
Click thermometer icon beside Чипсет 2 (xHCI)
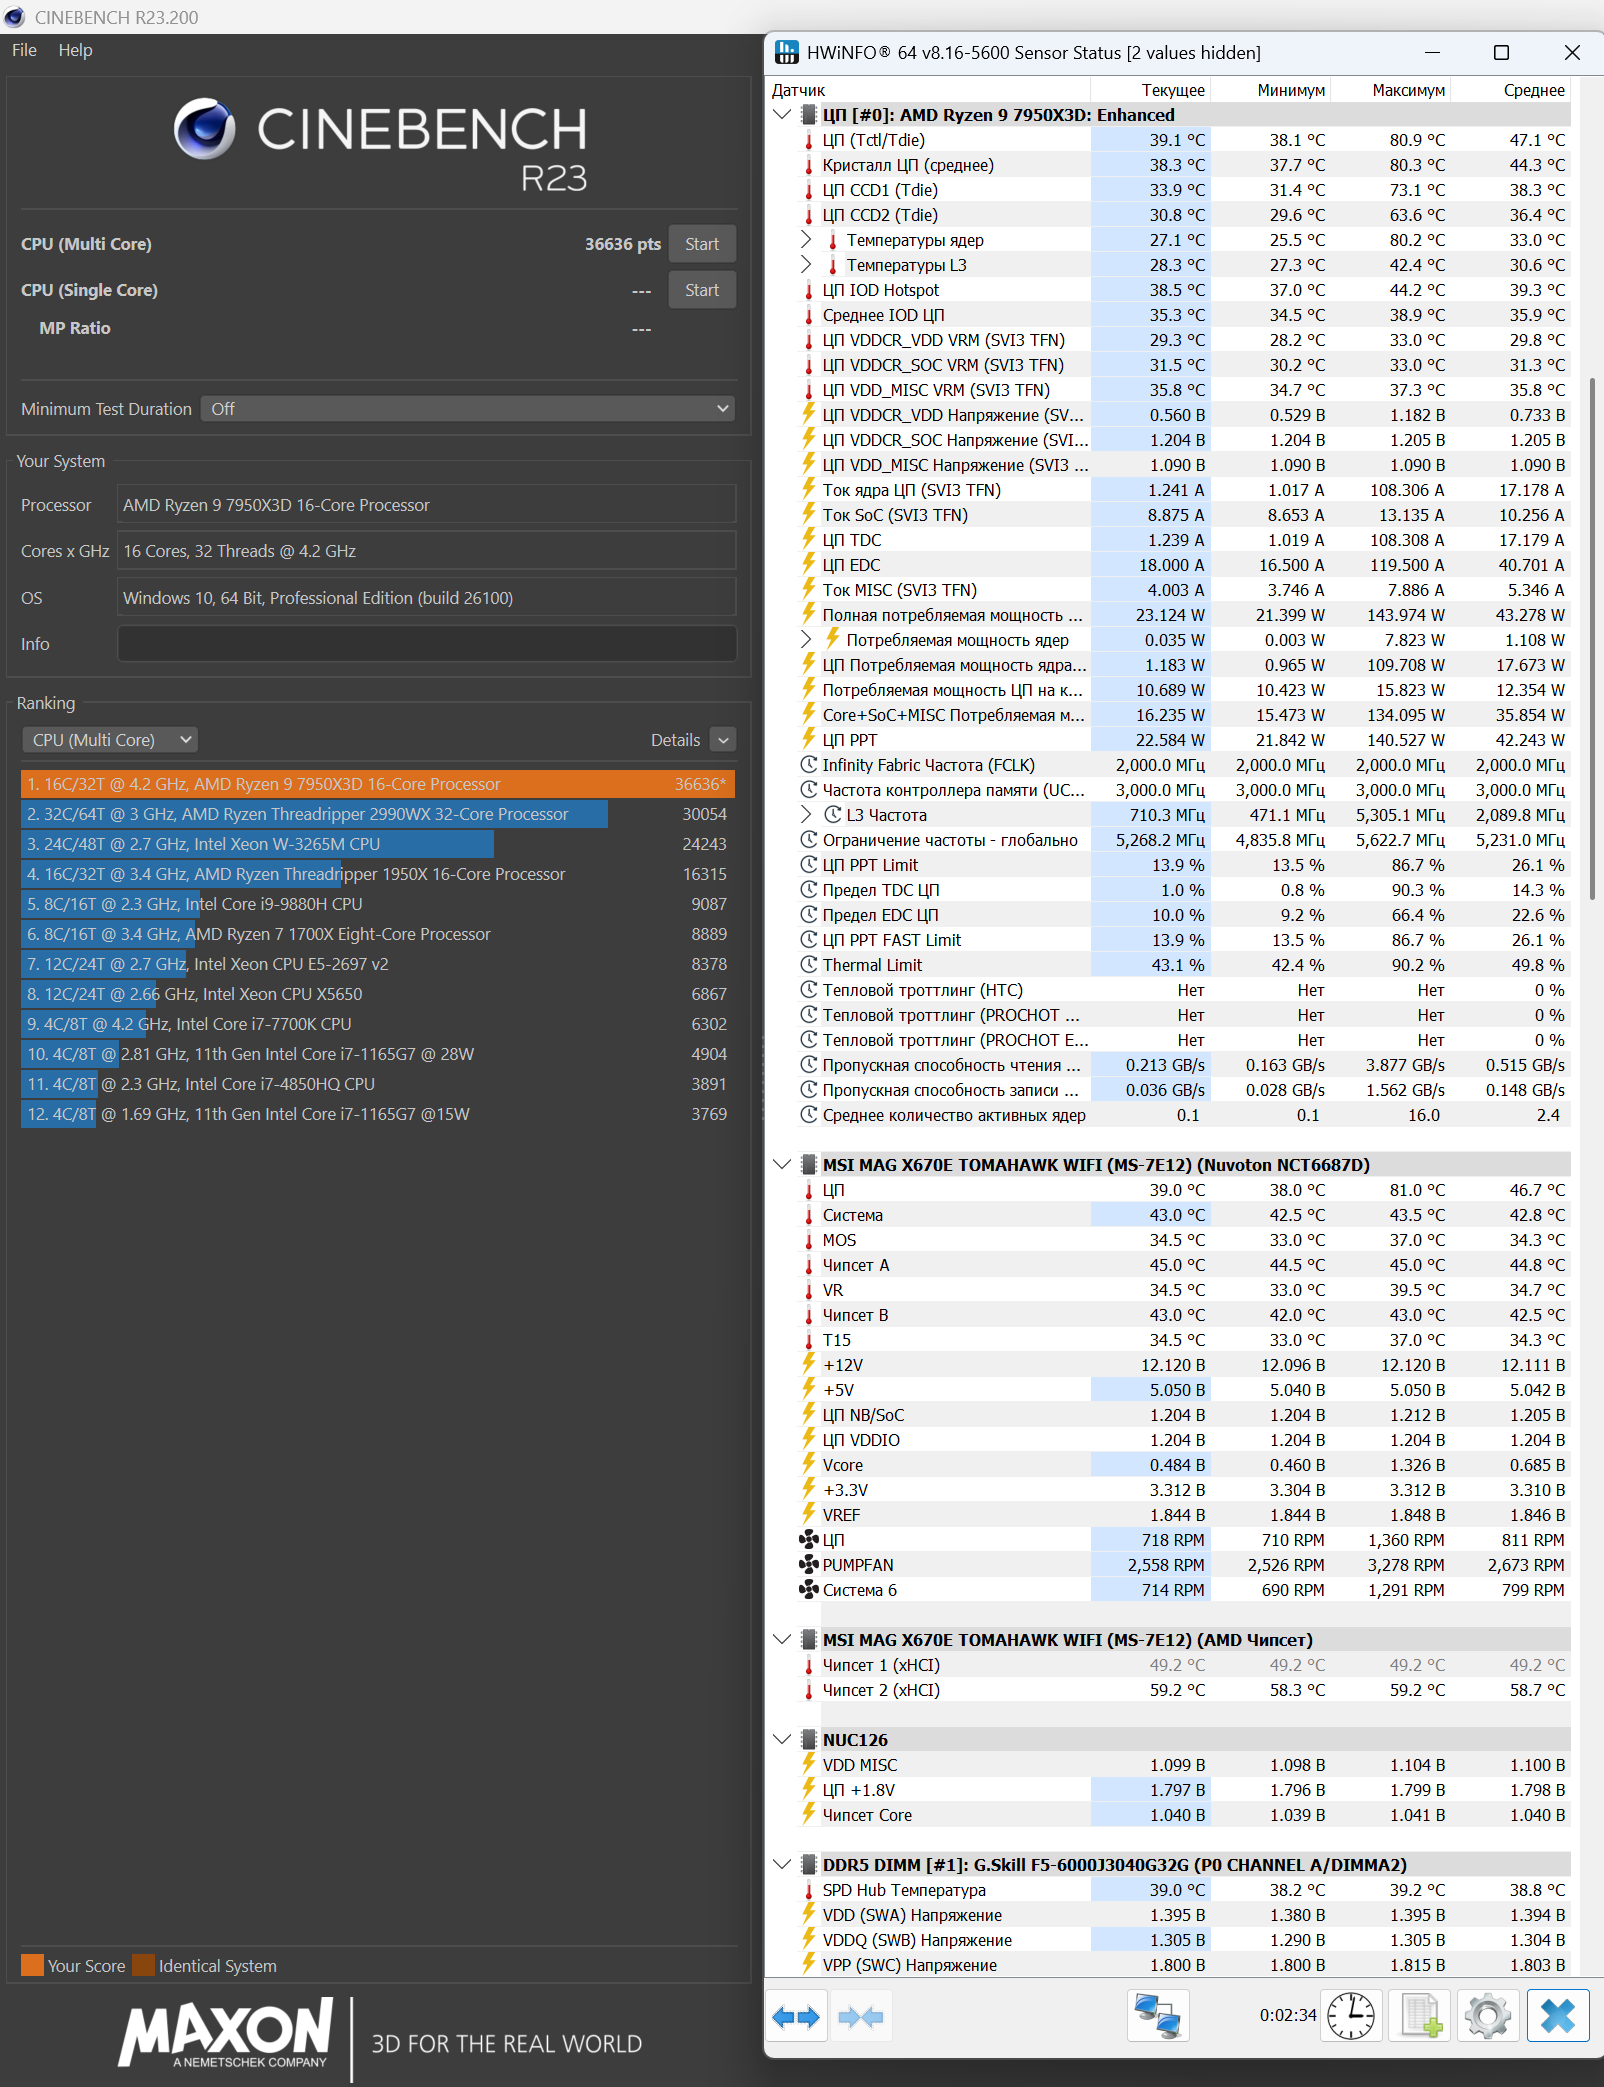(809, 1690)
